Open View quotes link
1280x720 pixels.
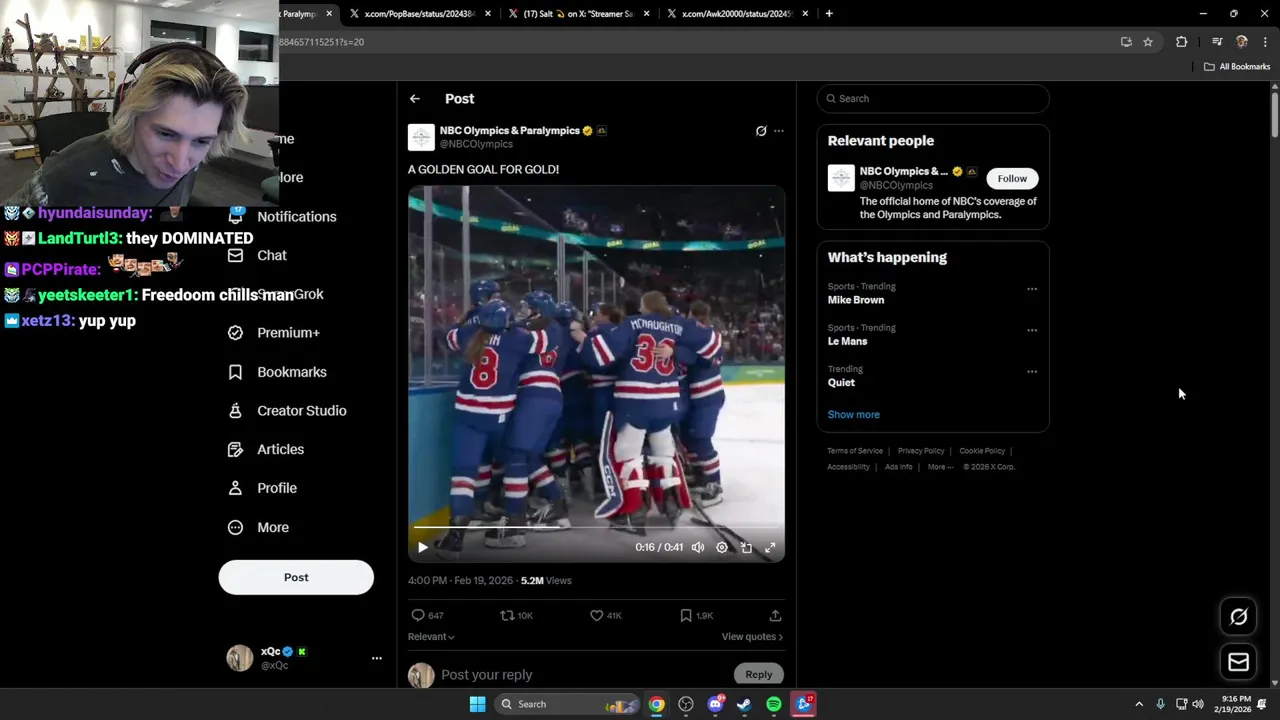pyautogui.click(x=752, y=637)
